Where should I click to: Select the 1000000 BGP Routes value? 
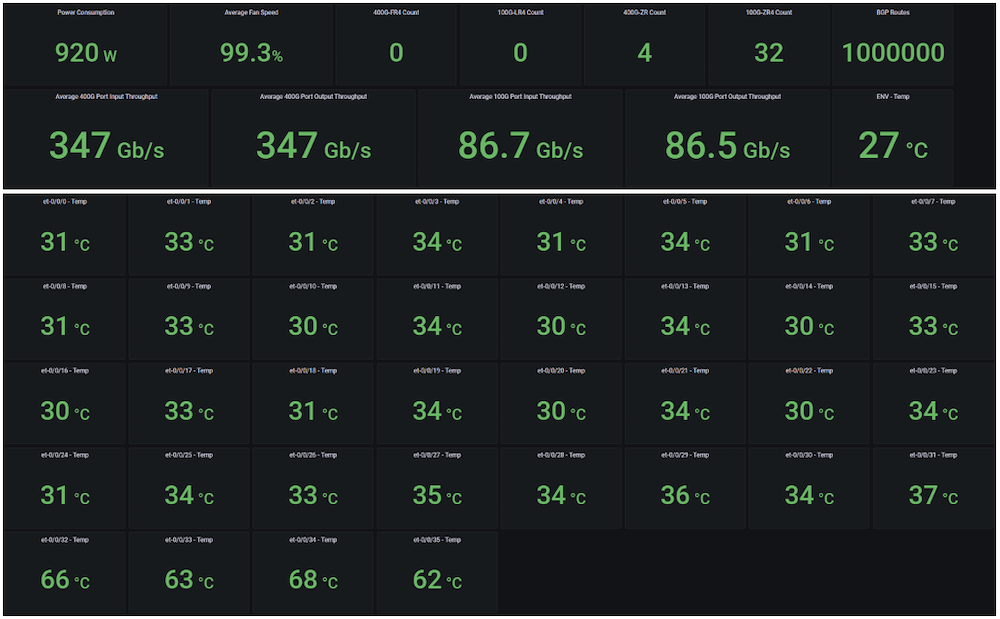893,53
